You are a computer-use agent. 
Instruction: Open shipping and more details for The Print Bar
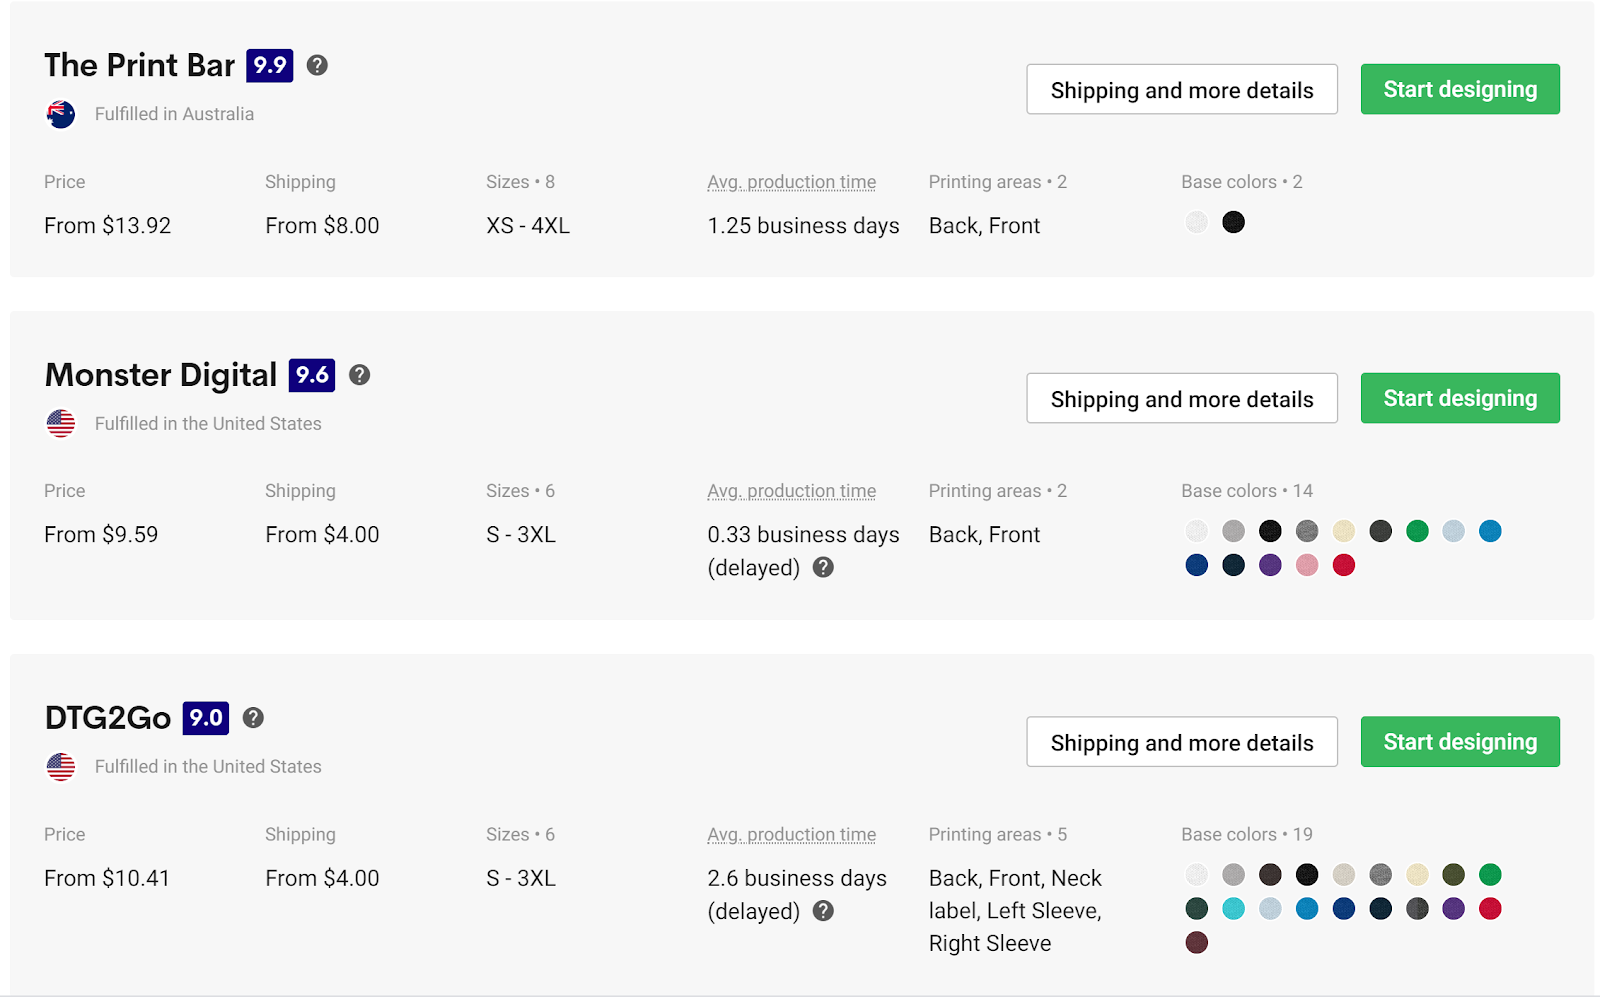1182,90
